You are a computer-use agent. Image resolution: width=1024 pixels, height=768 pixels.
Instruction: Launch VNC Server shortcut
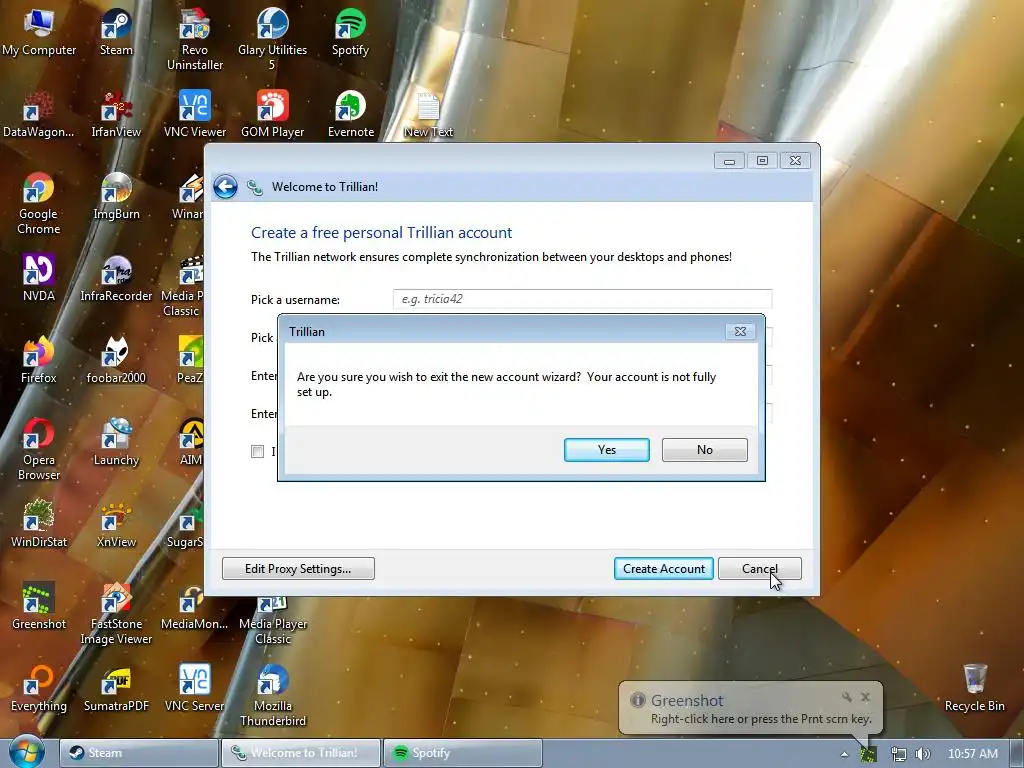pos(195,689)
